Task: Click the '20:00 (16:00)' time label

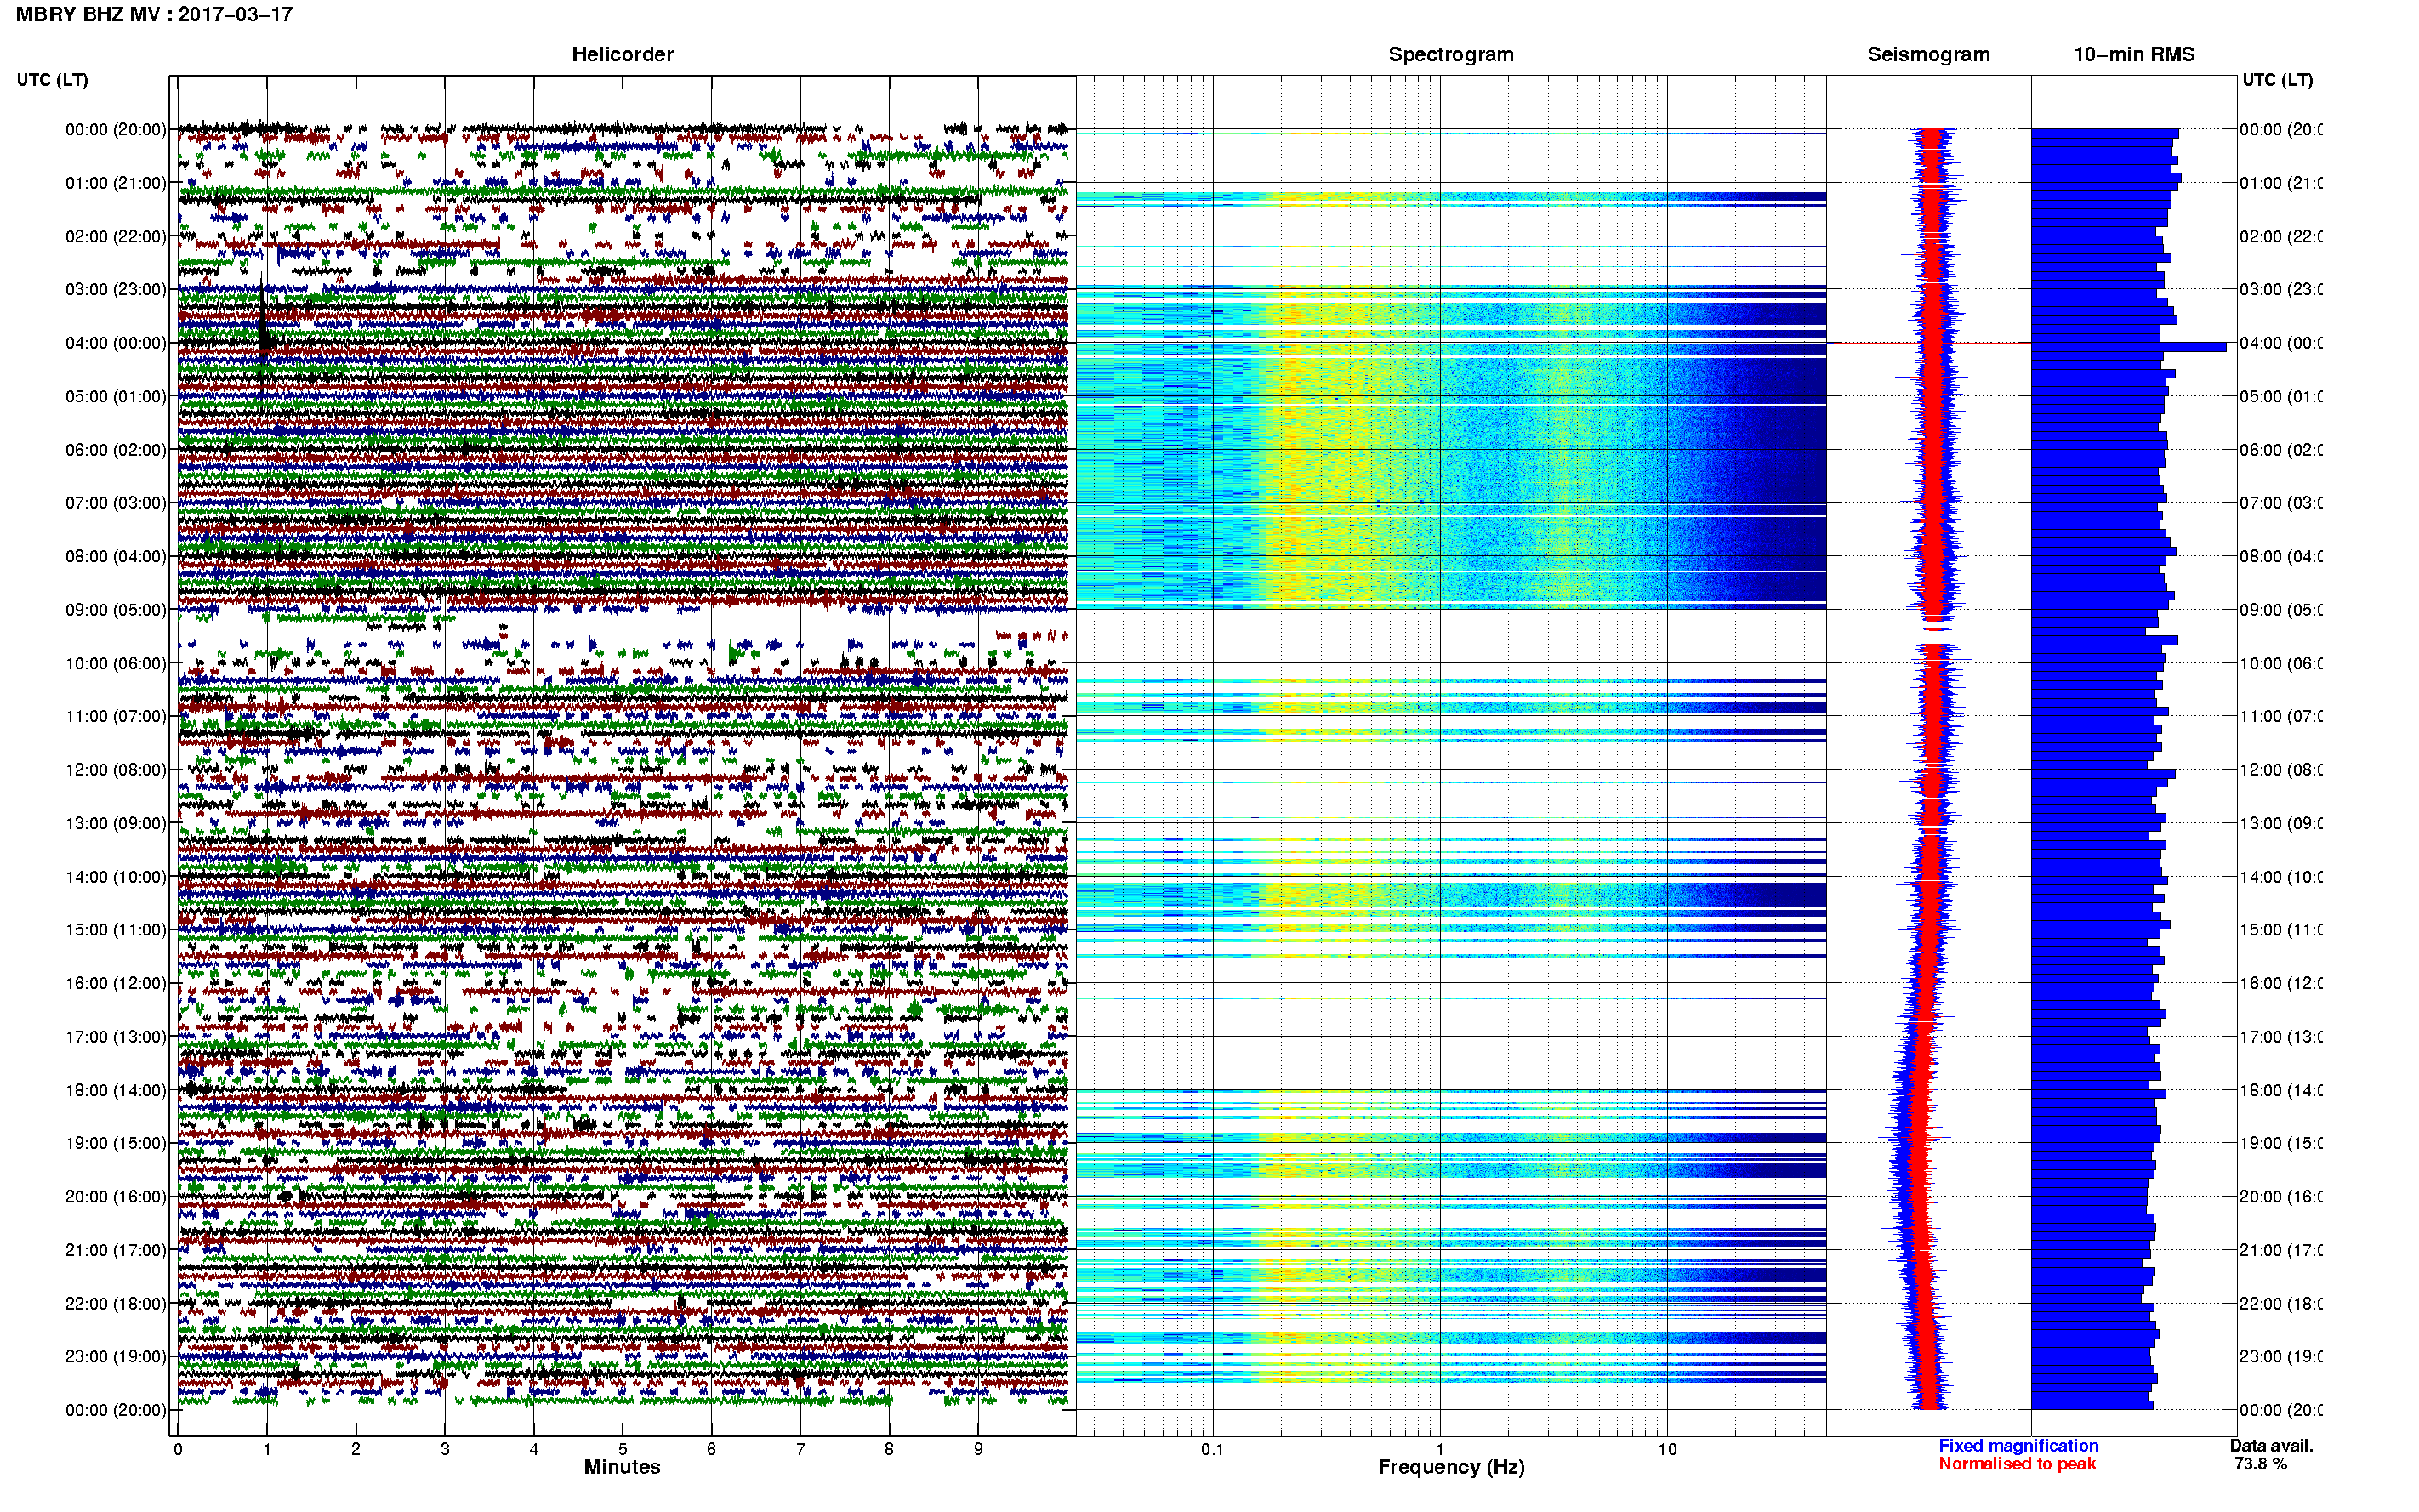Action: (x=116, y=1197)
